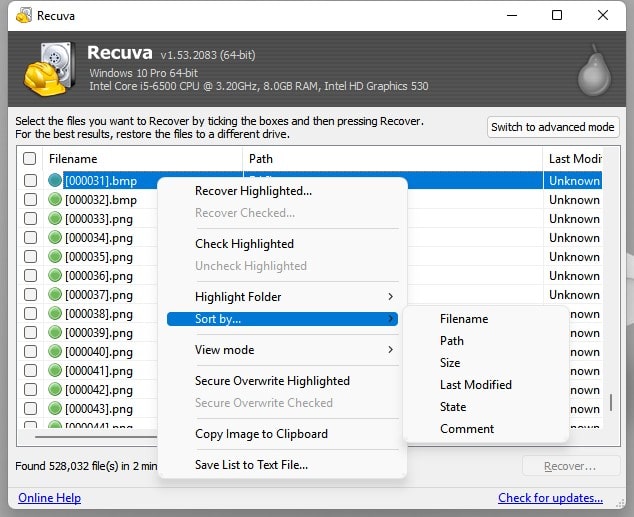This screenshot has width=634, height=517.
Task: Tick the checkbox for [000033].png
Action: (30, 218)
